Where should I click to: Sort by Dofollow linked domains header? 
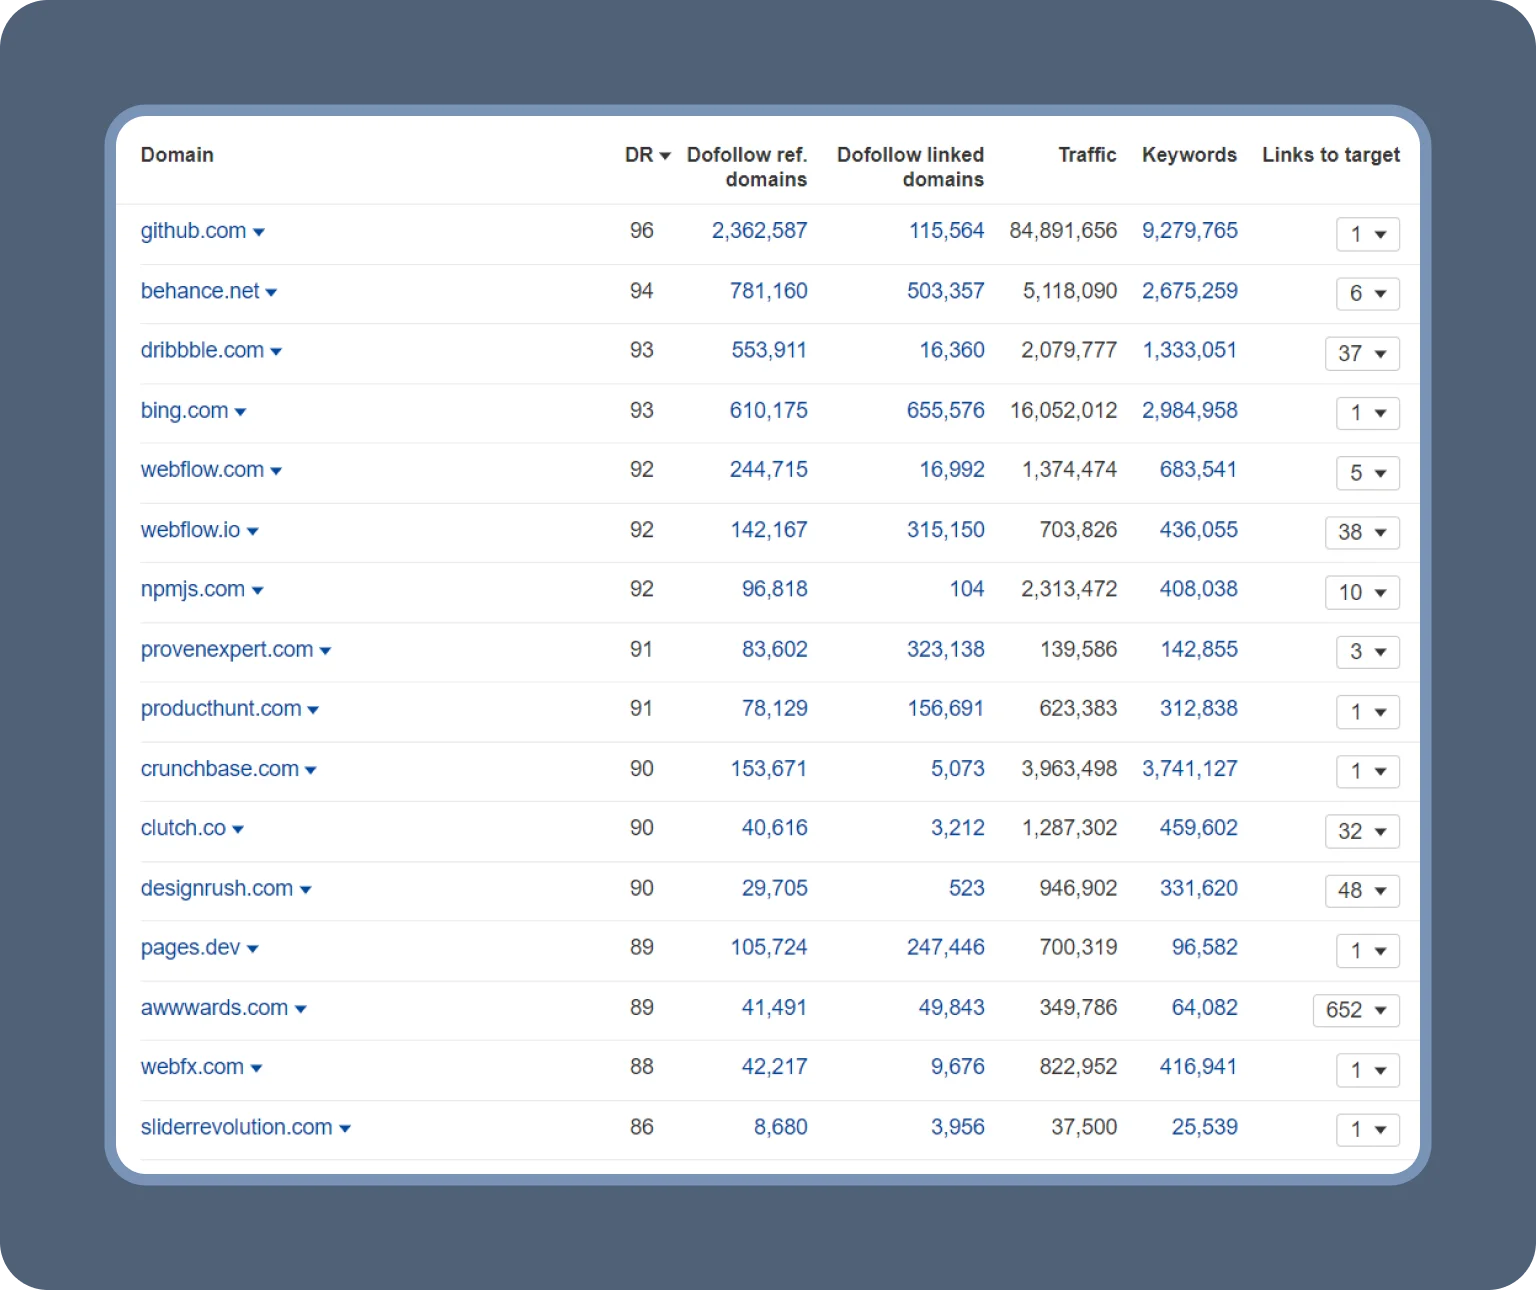tap(910, 167)
